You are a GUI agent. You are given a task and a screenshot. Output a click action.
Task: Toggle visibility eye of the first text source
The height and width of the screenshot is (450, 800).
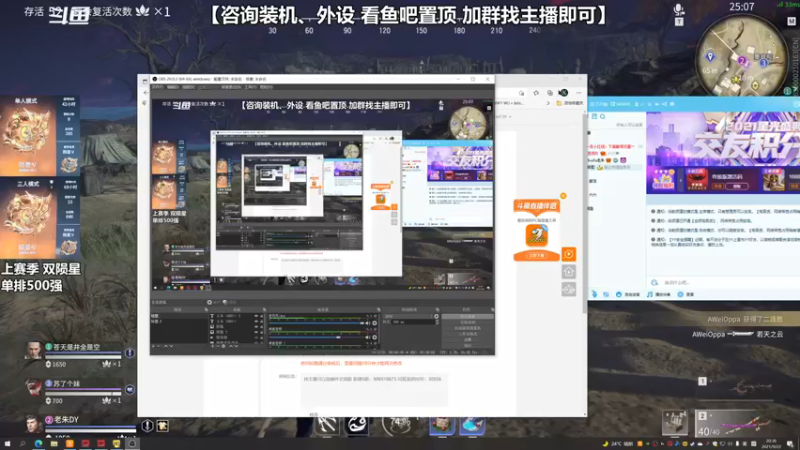256,316
